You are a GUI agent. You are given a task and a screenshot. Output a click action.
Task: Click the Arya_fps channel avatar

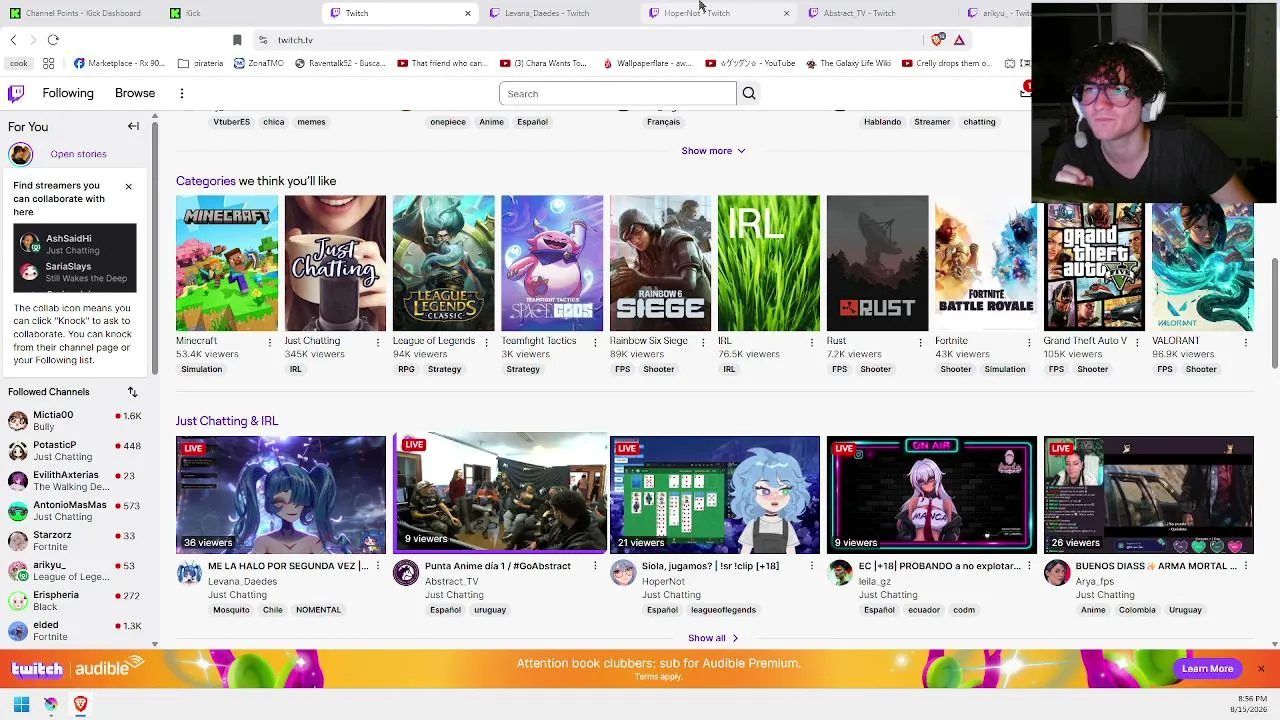pyautogui.click(x=1057, y=573)
